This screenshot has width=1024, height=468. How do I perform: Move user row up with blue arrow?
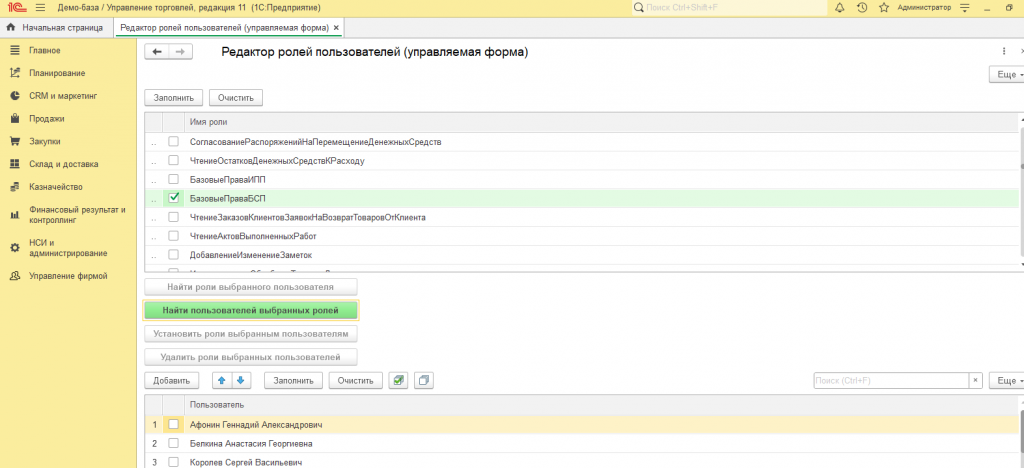pos(222,380)
